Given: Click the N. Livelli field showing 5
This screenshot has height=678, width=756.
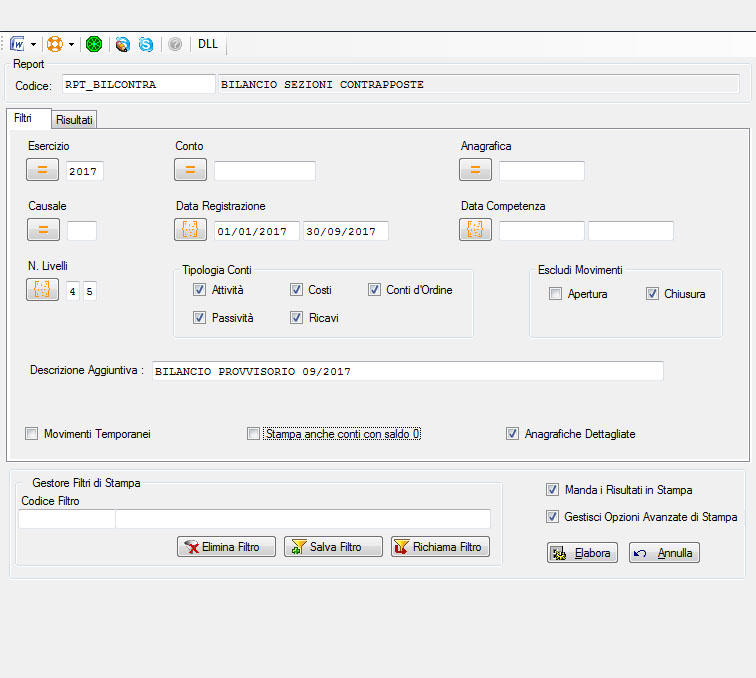Looking at the screenshot, I should point(90,291).
